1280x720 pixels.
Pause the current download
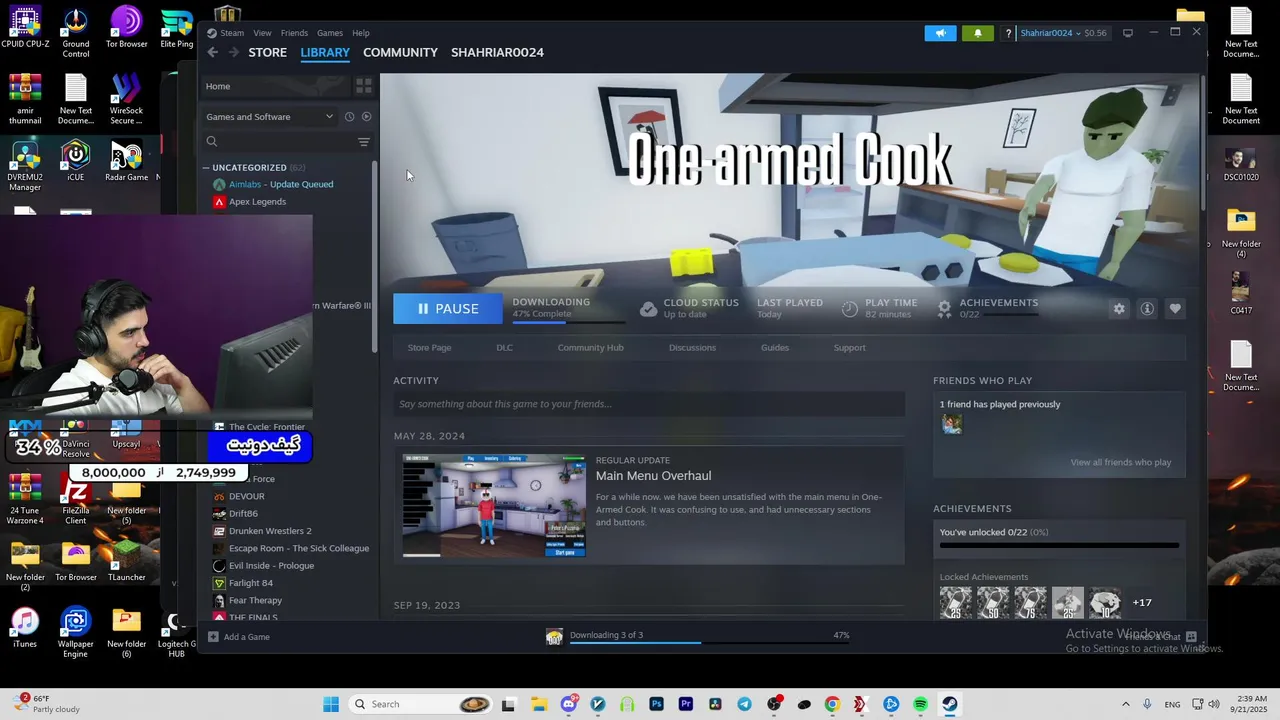click(x=448, y=309)
